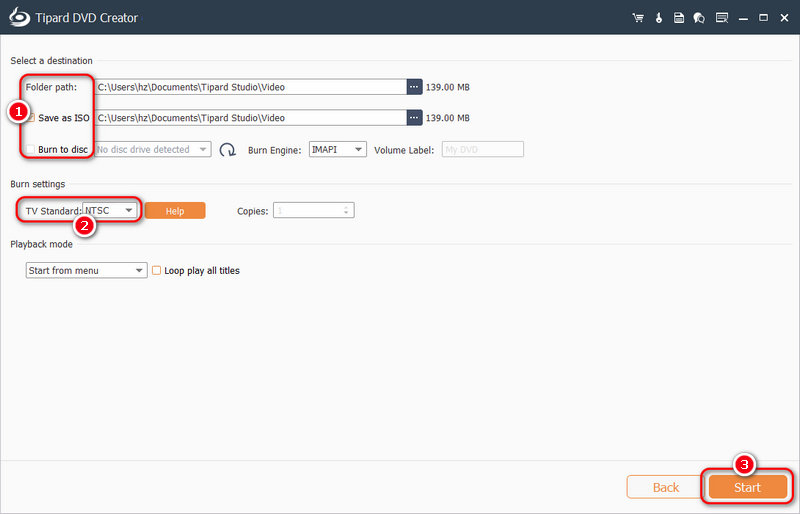
Task: Maximize the Tipard DVD Creator window
Action: [763, 18]
